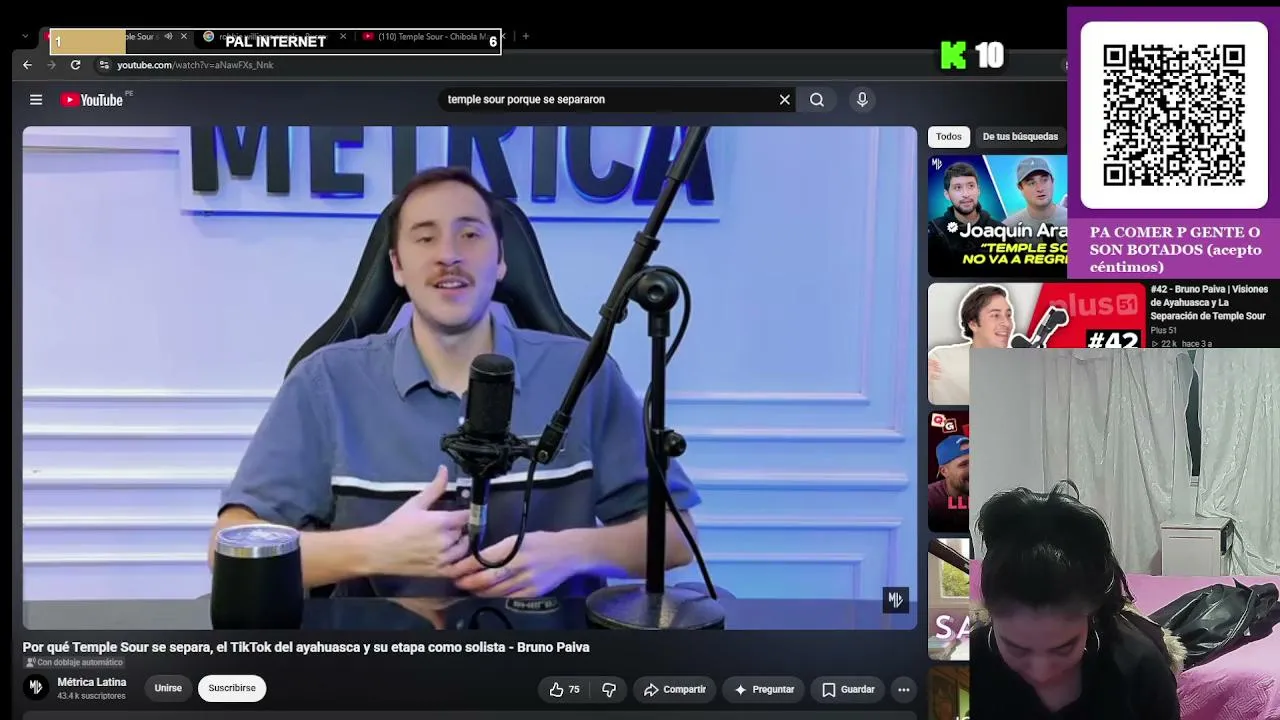Open site info icon in address bar
Screen dimensions: 1280x720
[x=104, y=65]
